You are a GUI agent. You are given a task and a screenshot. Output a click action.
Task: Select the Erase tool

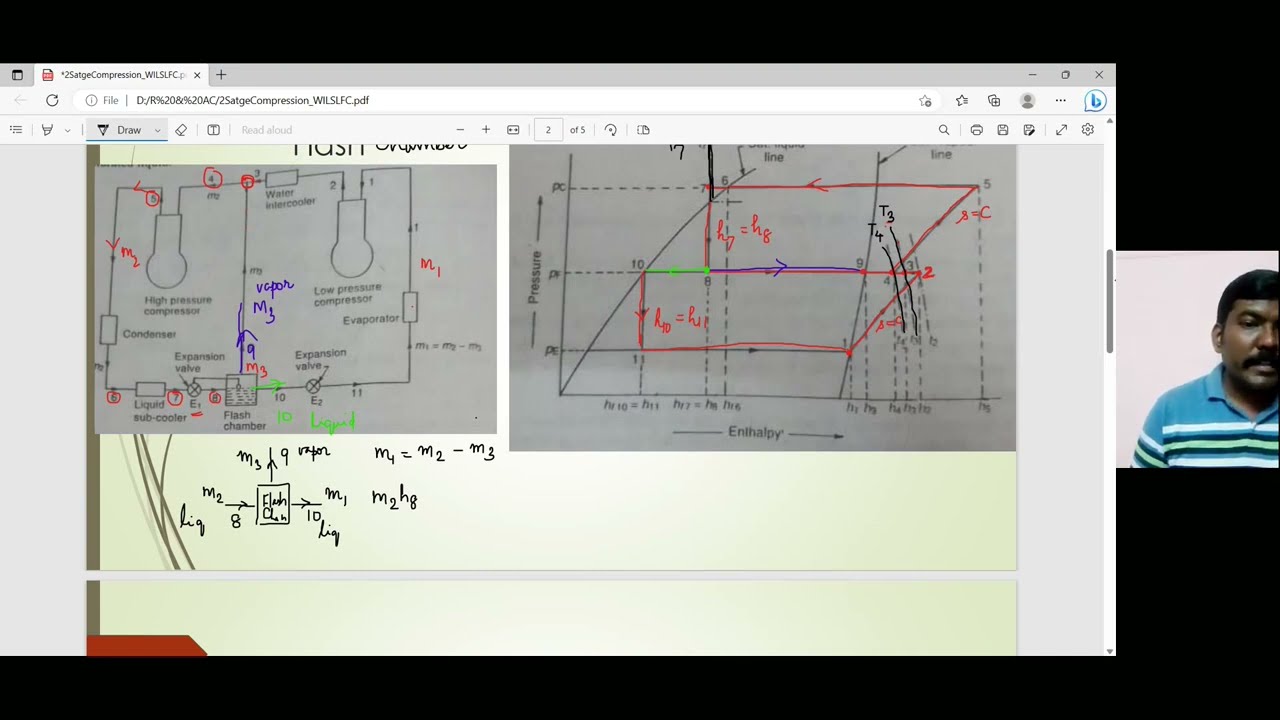click(x=181, y=130)
